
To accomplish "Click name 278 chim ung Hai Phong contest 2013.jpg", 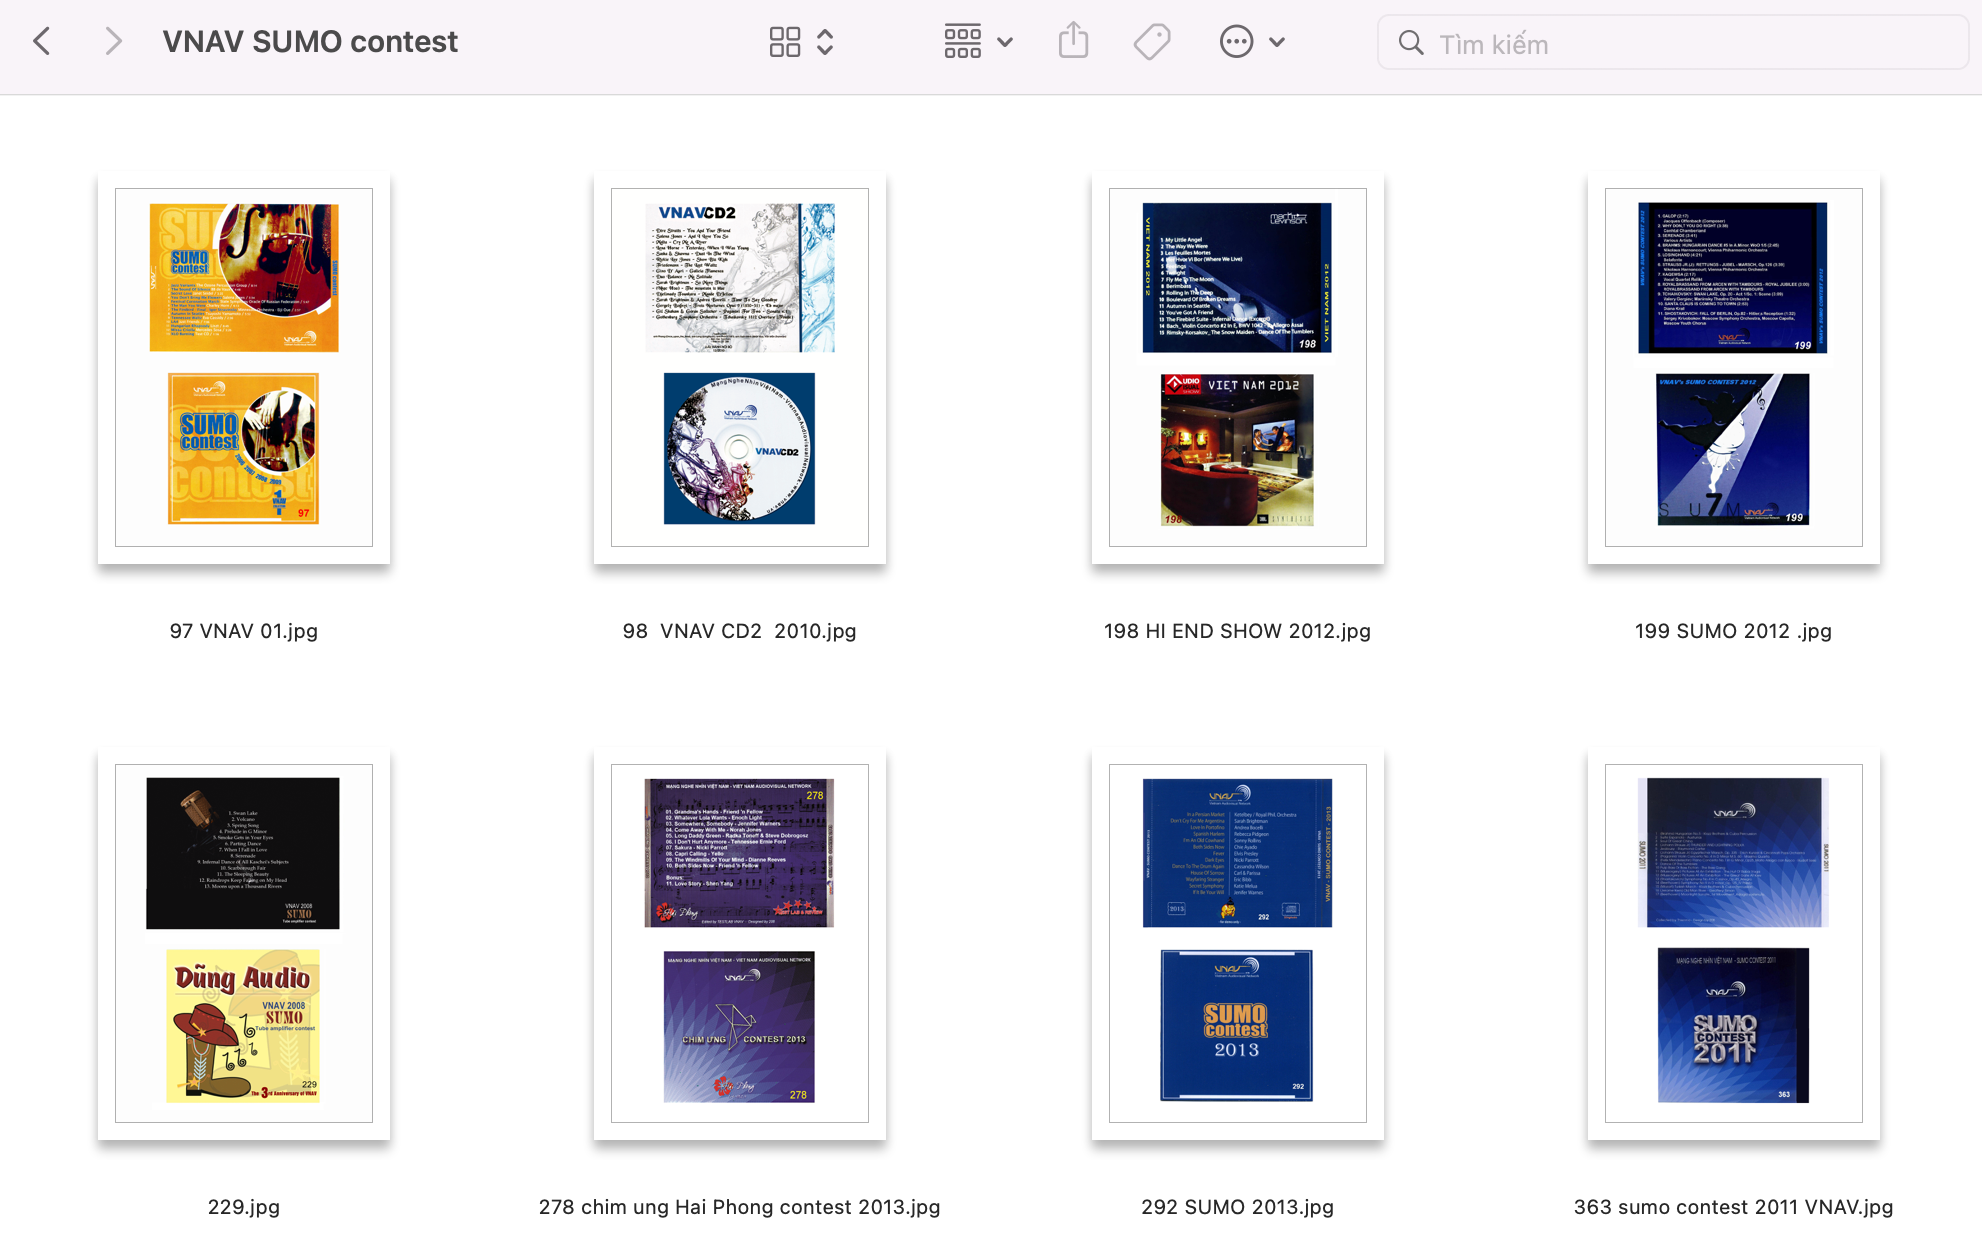I will click(x=740, y=1207).
